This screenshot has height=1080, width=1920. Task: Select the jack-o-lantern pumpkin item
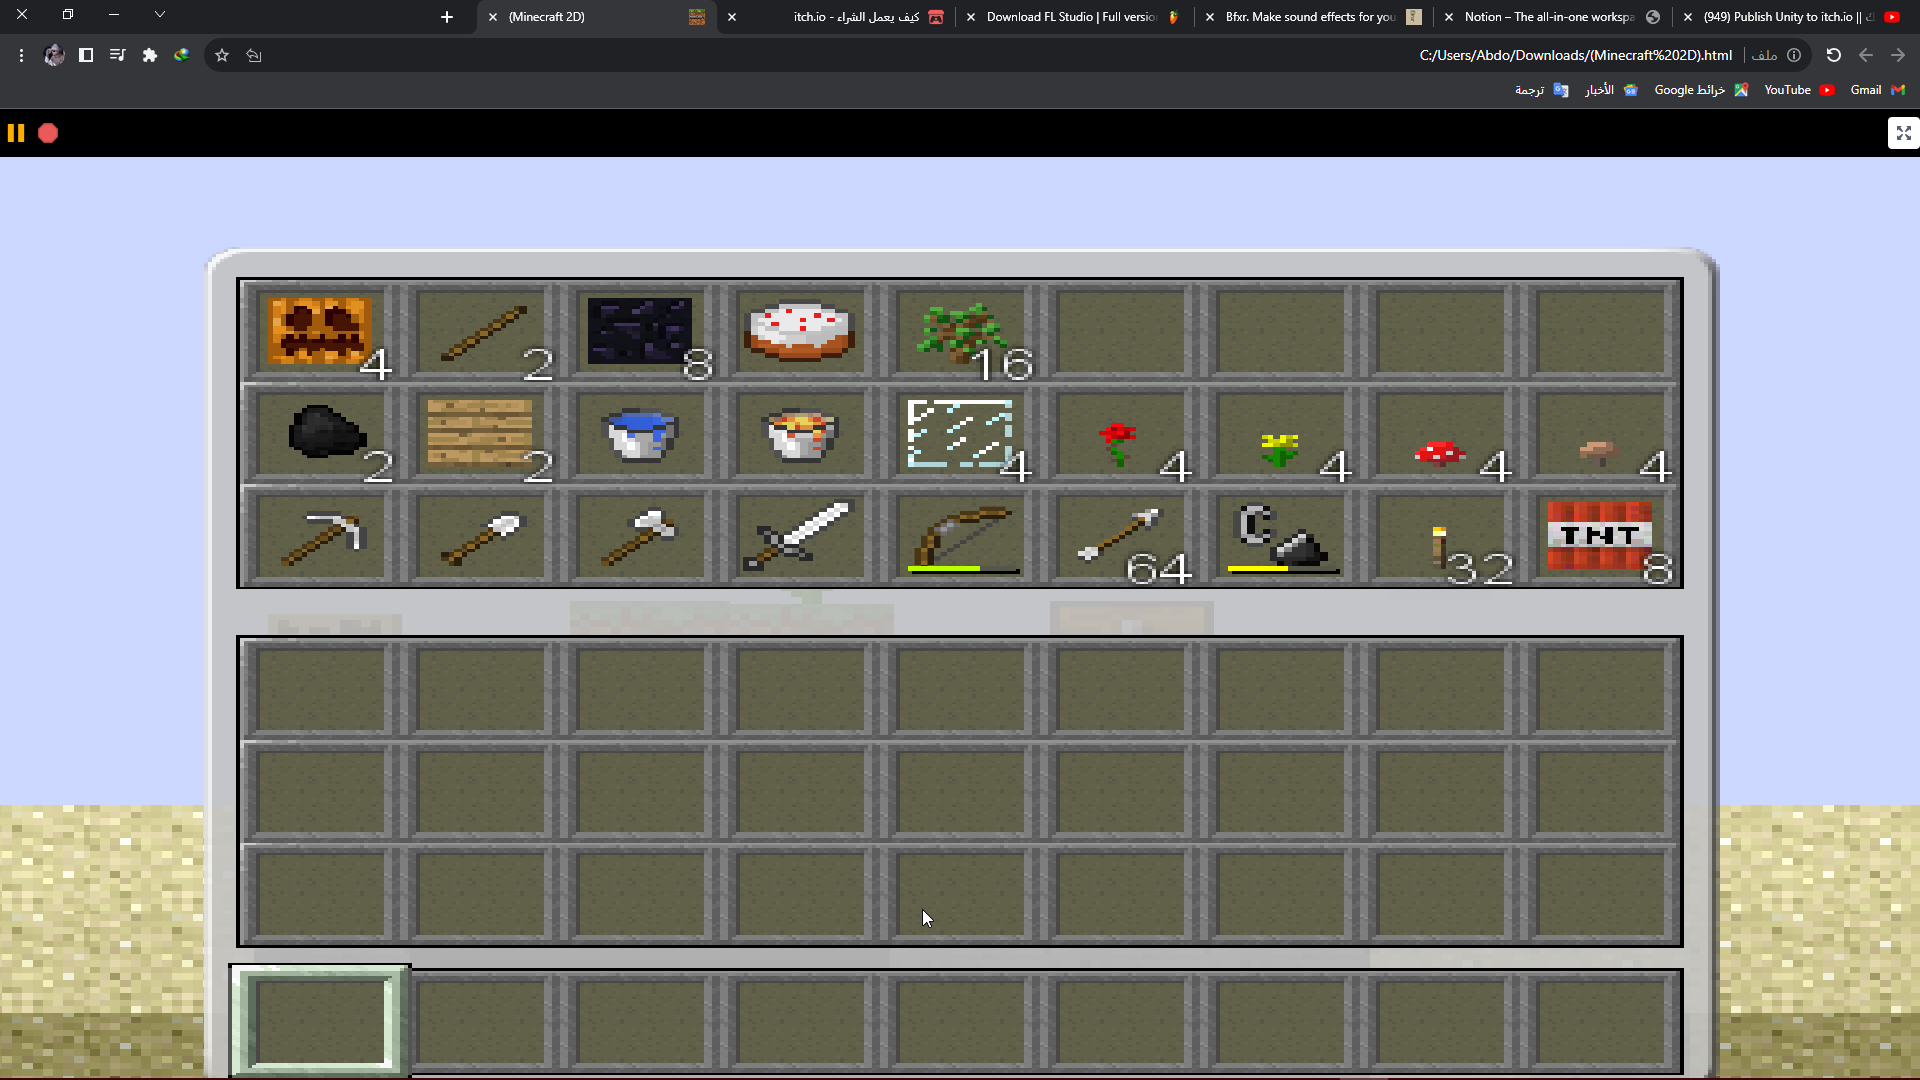320,331
